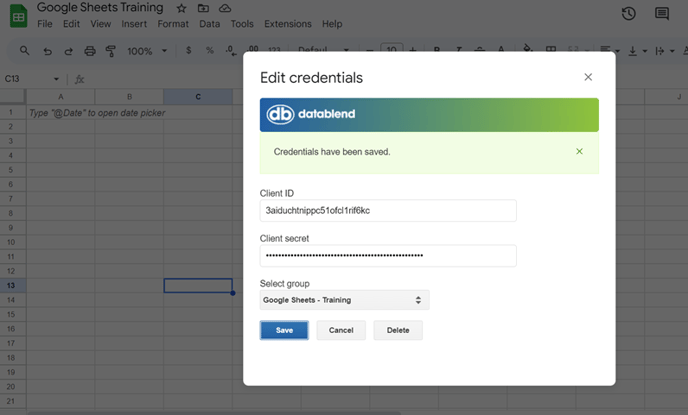Select row 21 header
688x415 pixels.
(13, 401)
